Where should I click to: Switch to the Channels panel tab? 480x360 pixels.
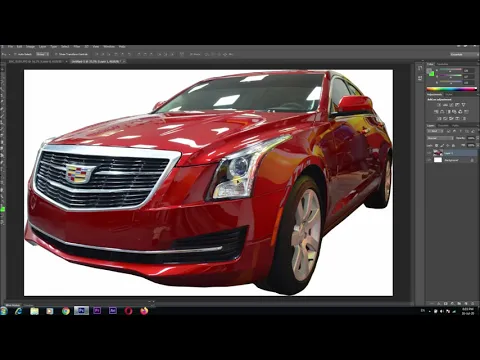[443, 125]
